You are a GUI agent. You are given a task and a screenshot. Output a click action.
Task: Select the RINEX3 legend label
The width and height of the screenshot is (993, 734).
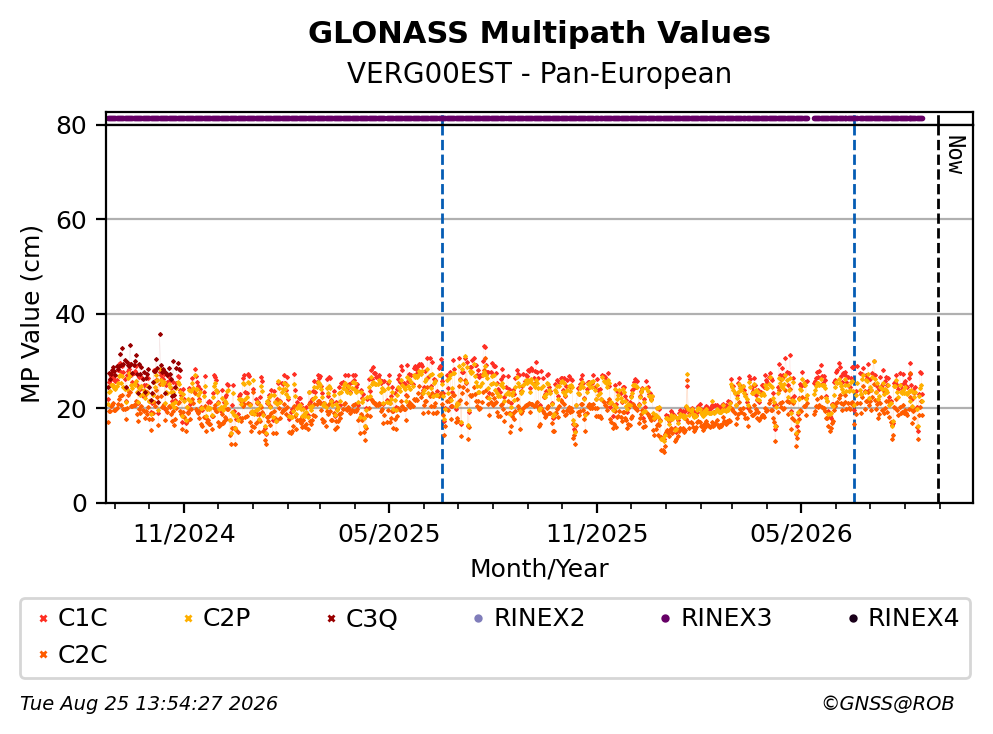pyautogui.click(x=726, y=617)
